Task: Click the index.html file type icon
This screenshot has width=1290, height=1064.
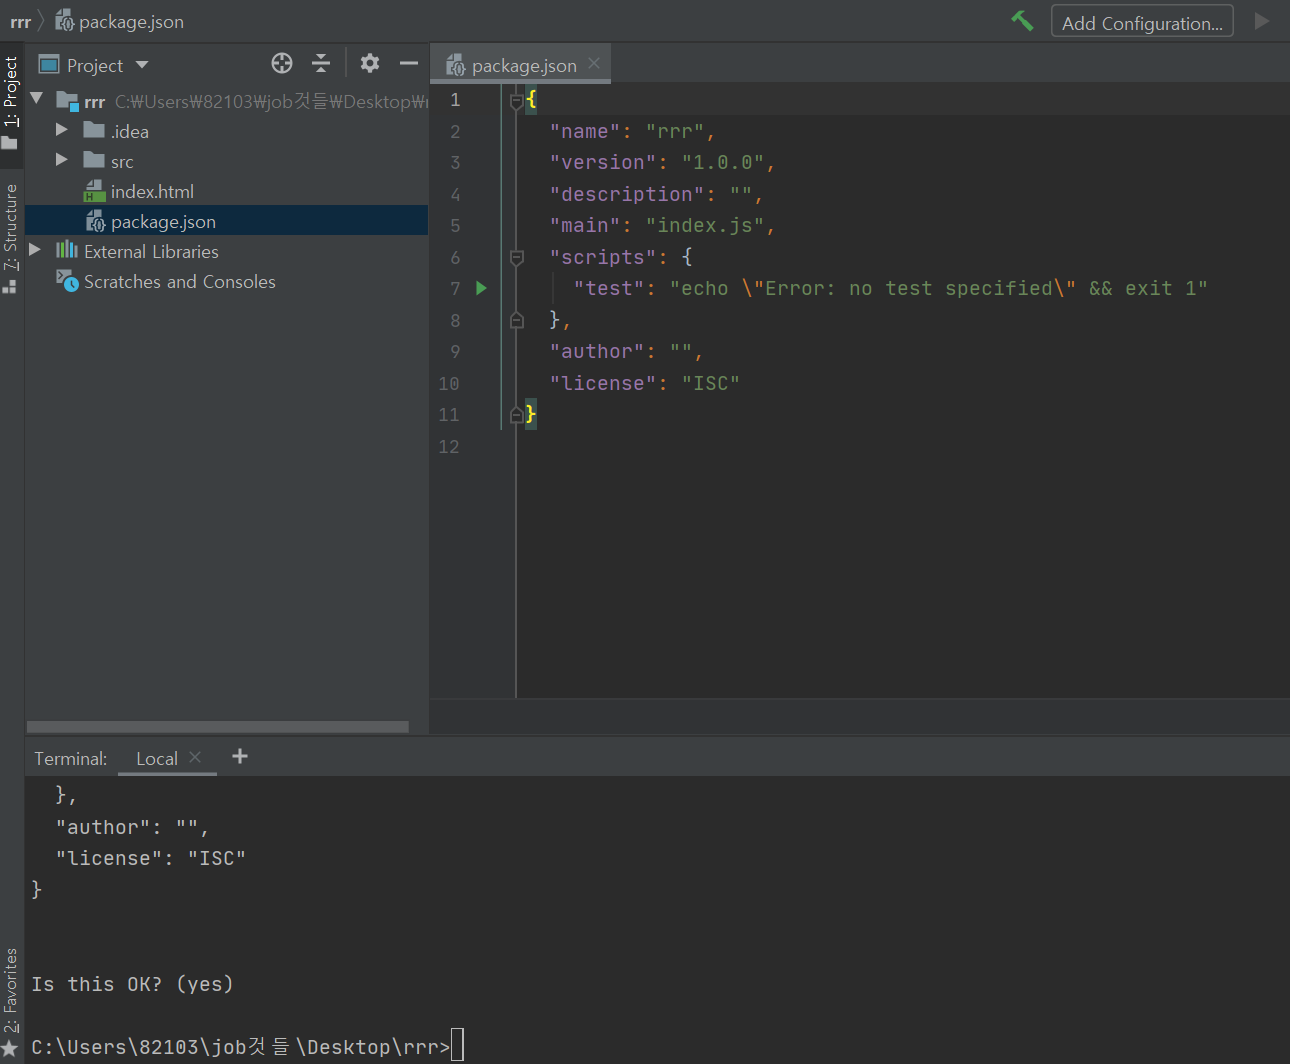Action: coord(94,191)
